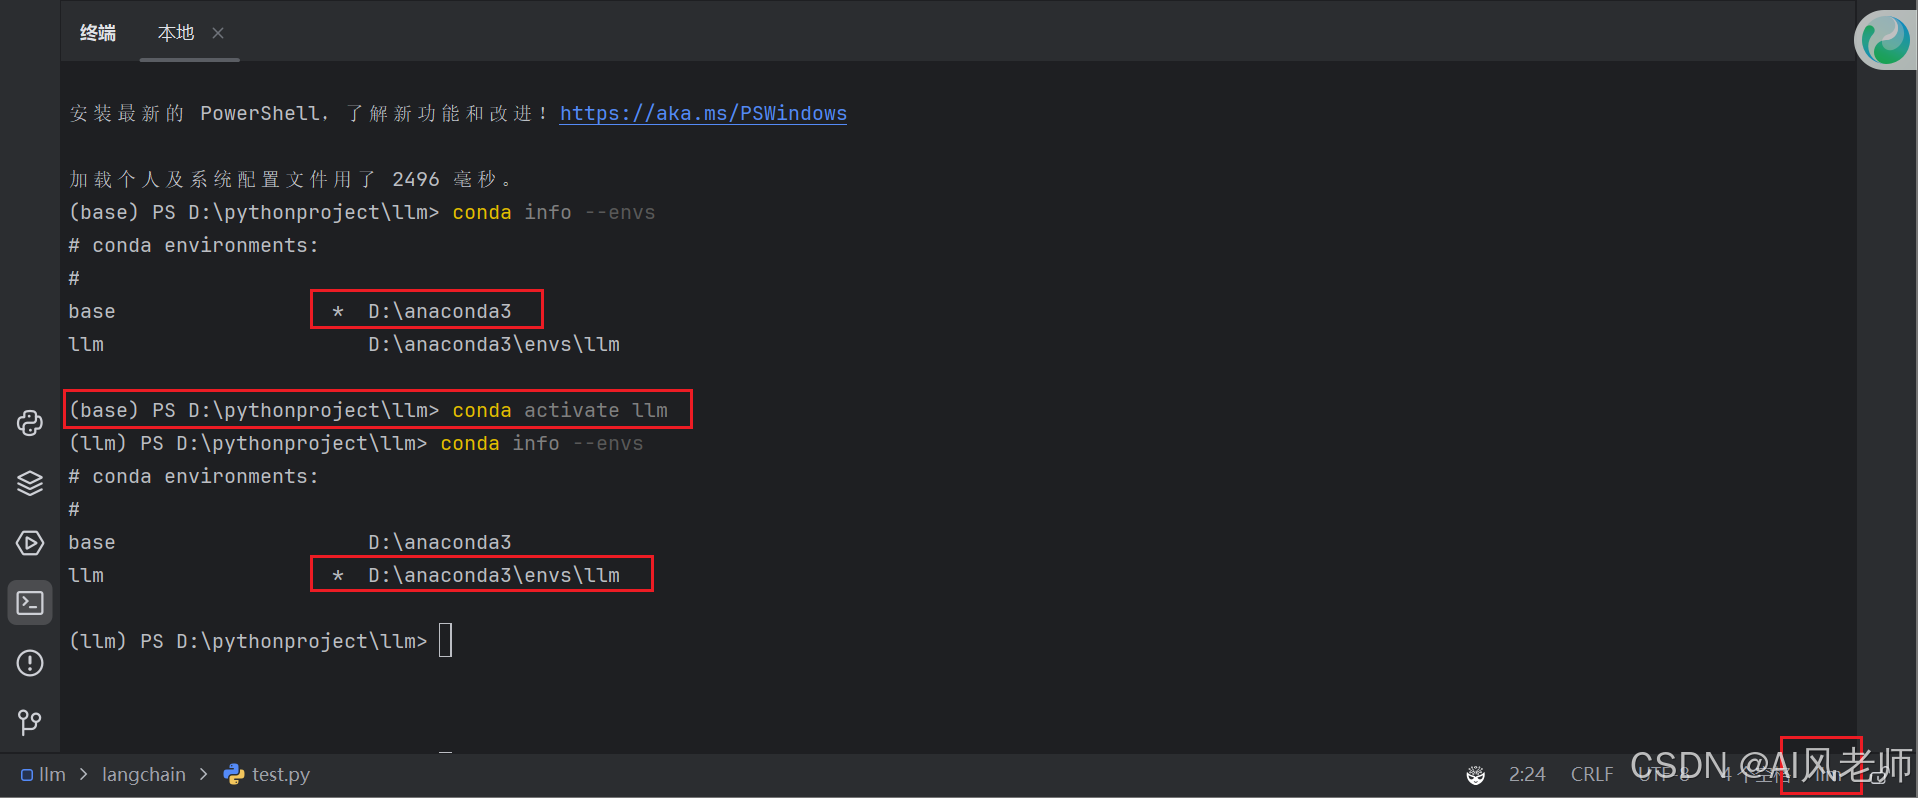This screenshot has width=1918, height=798.
Task: Open the Problems panel
Action: [29, 663]
